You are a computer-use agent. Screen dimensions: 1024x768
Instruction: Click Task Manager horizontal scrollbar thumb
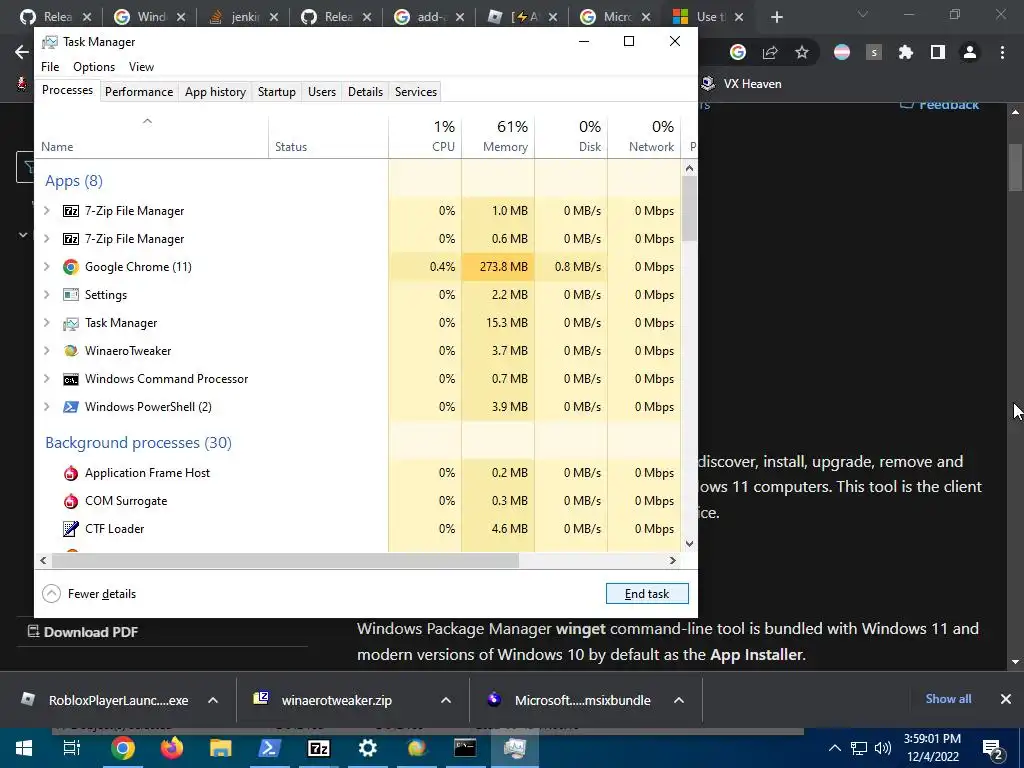click(285, 560)
